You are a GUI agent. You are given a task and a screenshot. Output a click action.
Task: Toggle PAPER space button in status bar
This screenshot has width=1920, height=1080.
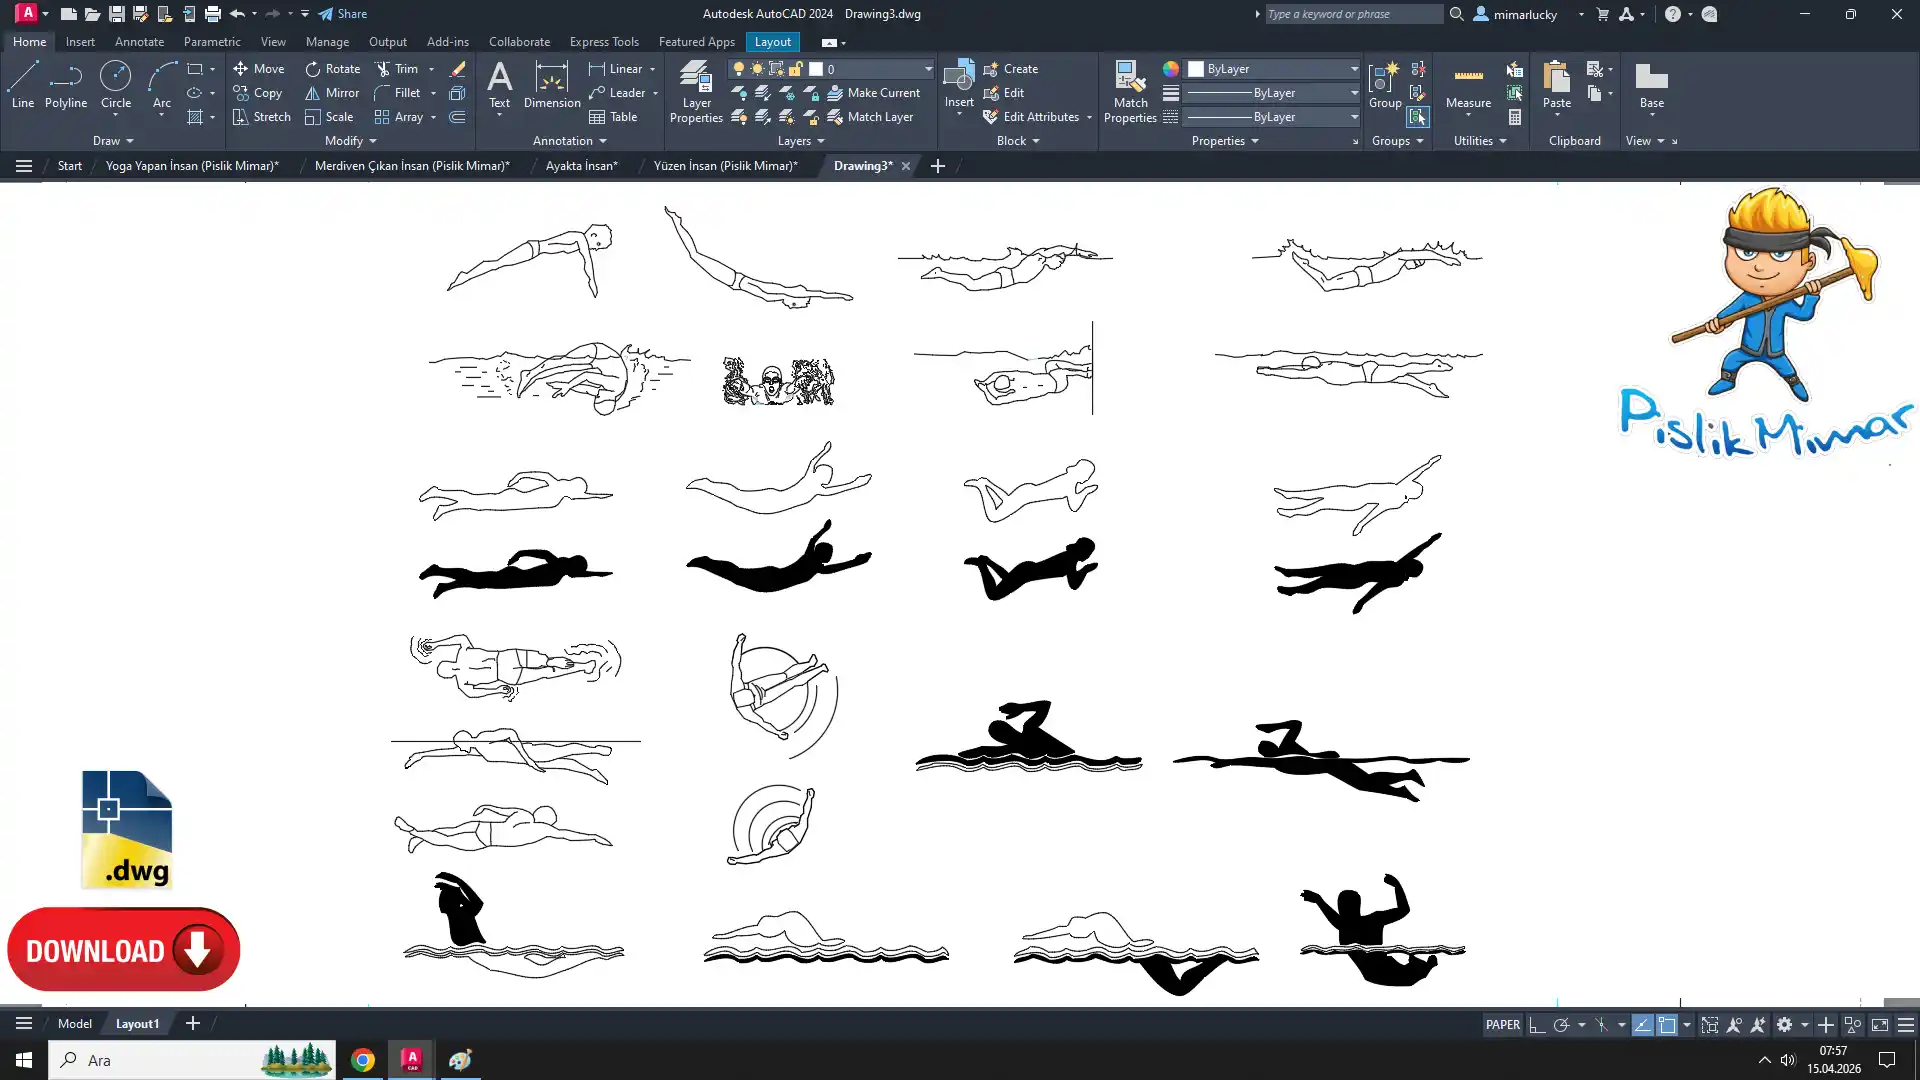point(1502,1025)
